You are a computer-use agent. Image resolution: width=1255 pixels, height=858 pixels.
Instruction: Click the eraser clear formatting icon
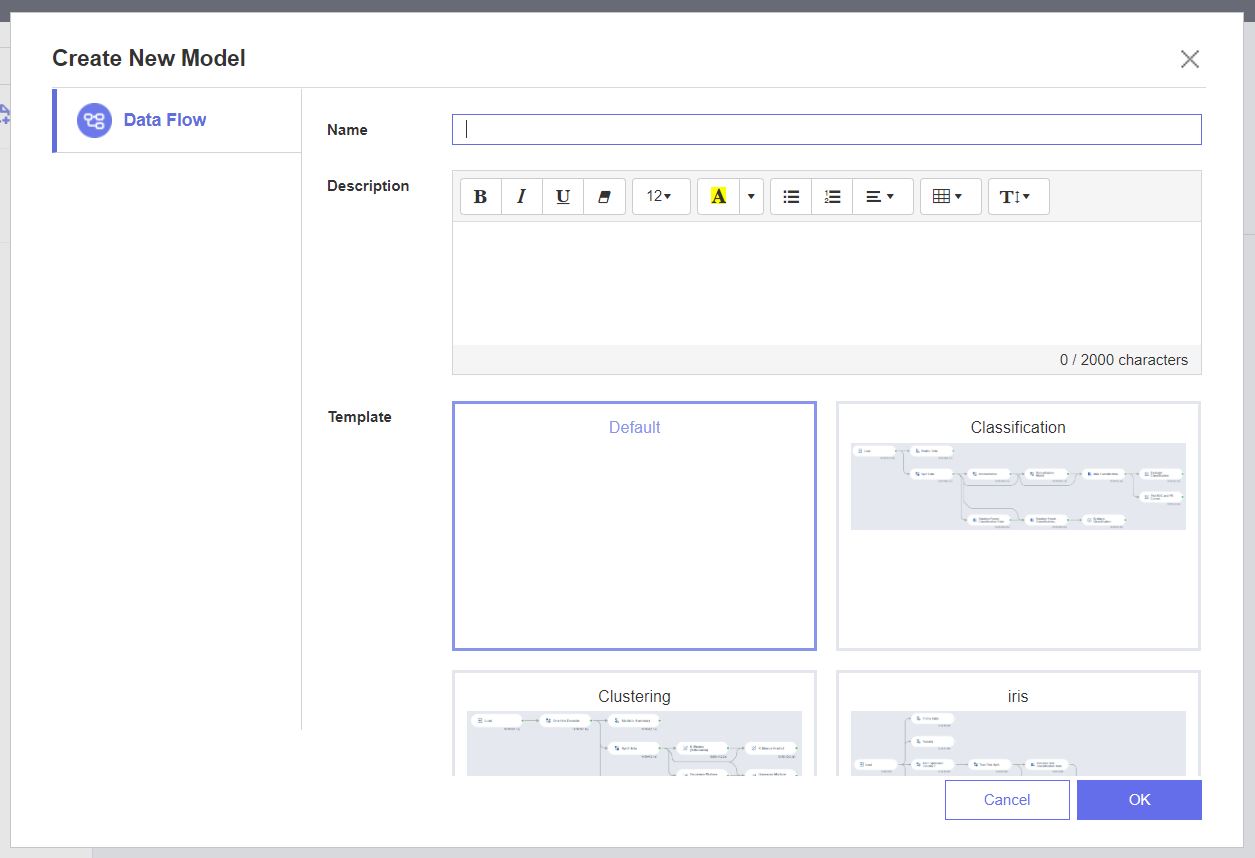click(x=604, y=197)
